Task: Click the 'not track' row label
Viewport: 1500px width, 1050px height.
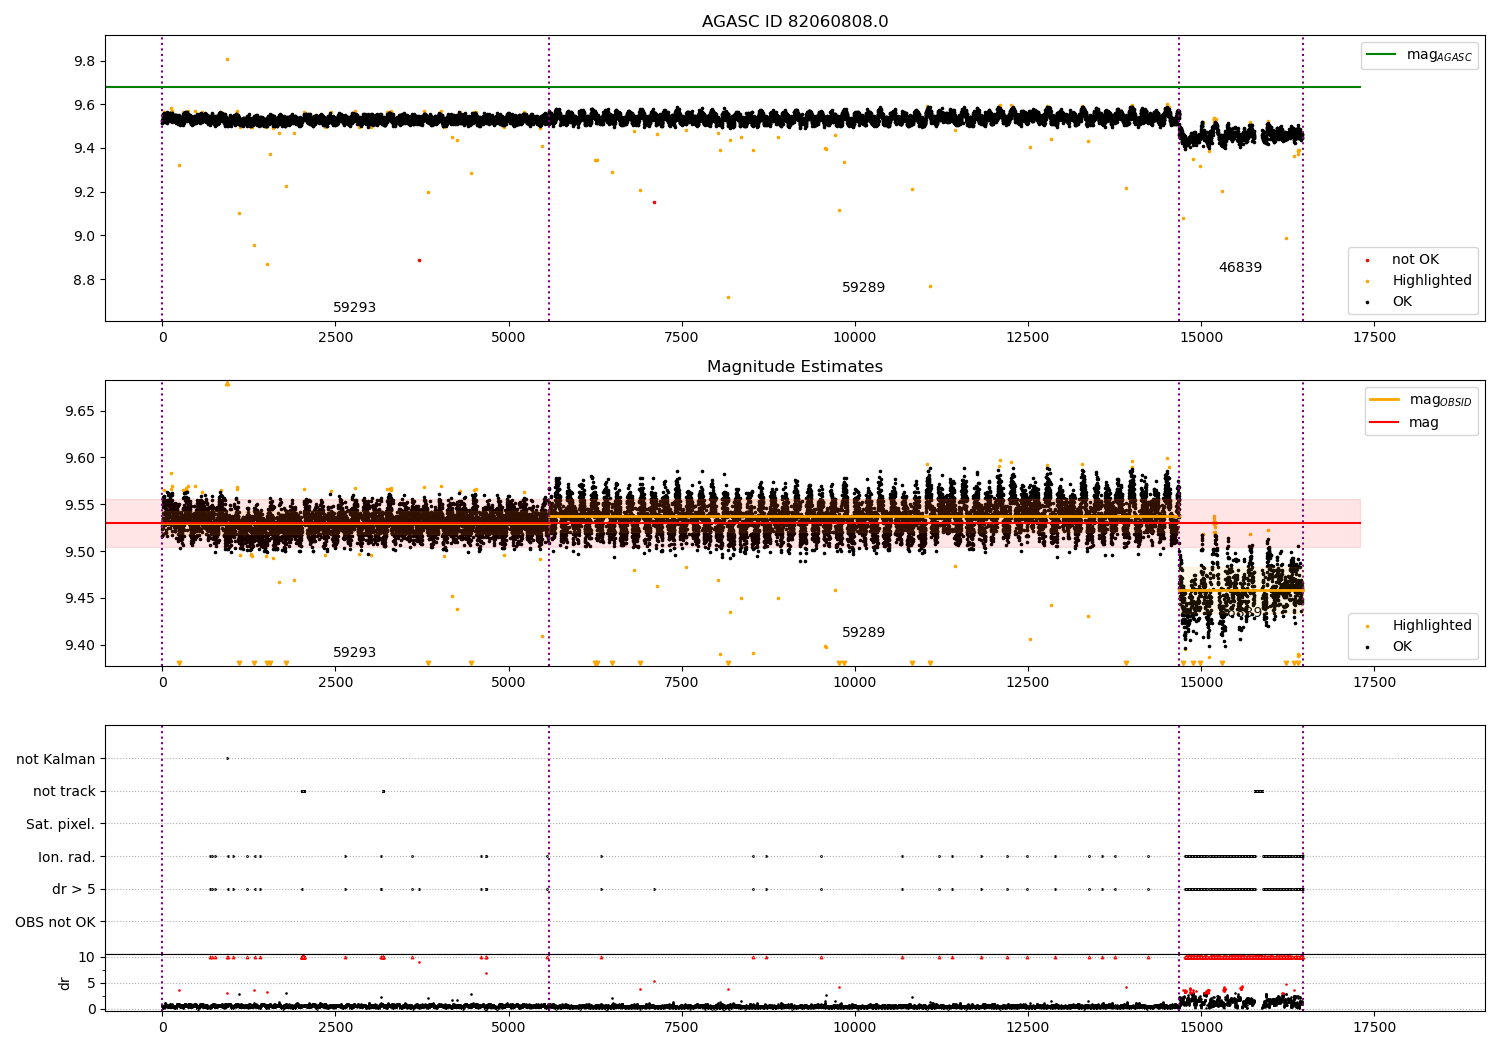Action: [64, 792]
